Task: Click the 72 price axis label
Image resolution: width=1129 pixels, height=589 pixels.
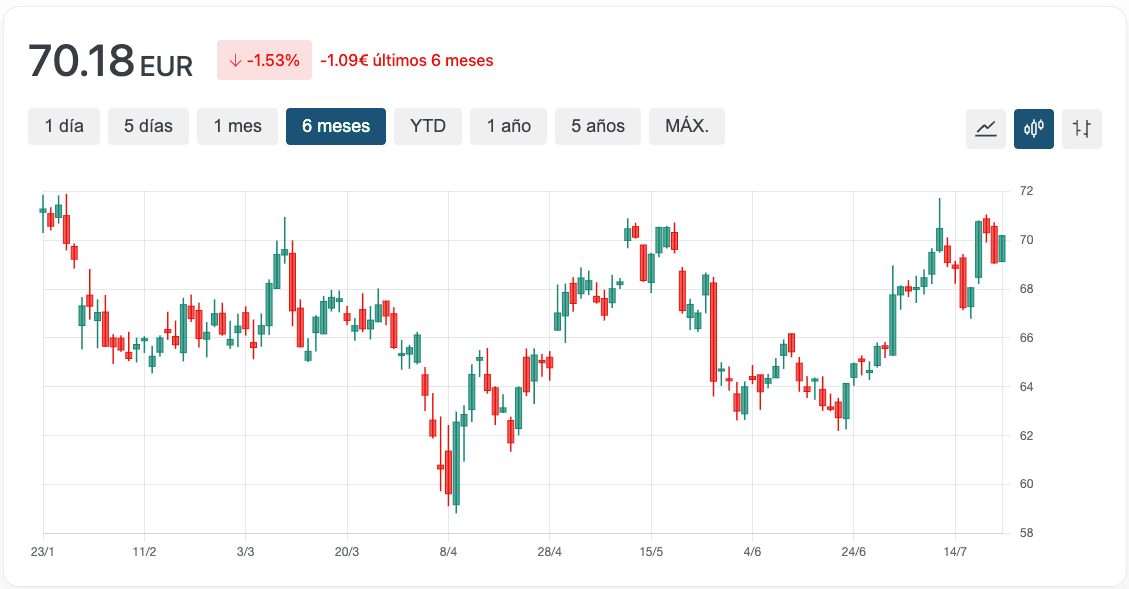Action: click(x=1026, y=191)
